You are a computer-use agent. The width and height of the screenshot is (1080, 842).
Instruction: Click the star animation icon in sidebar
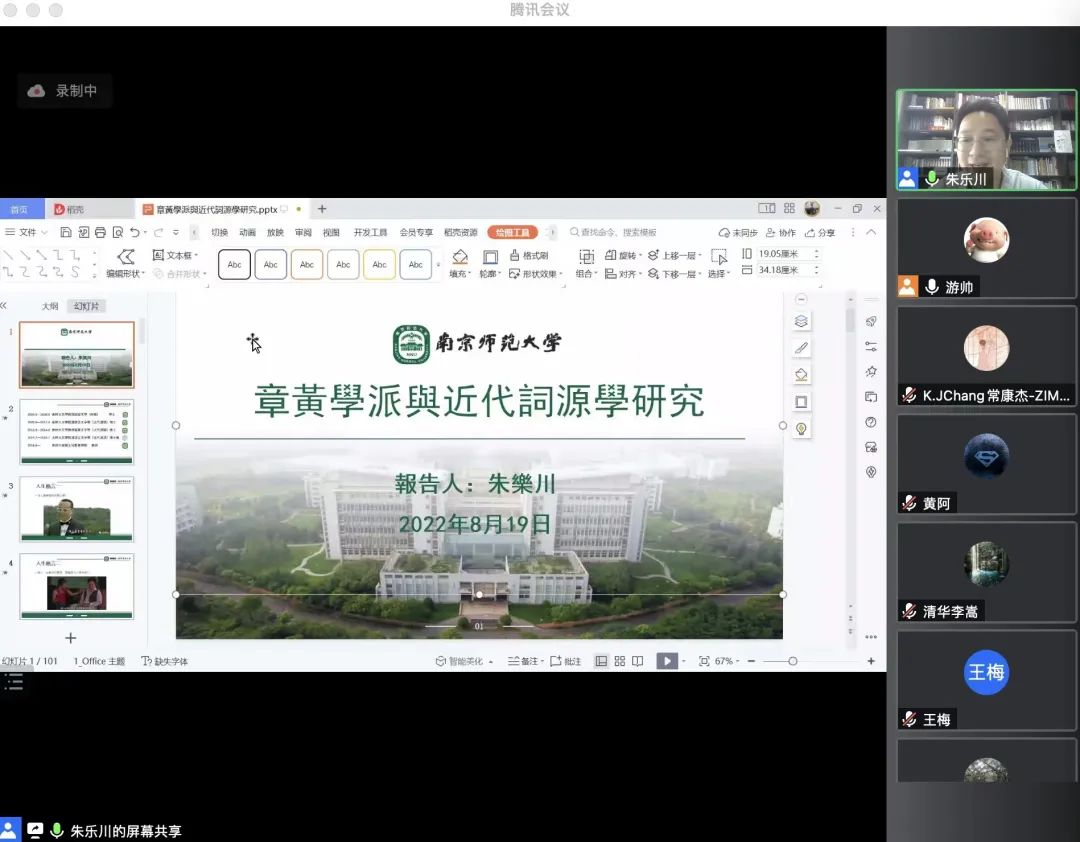[871, 371]
